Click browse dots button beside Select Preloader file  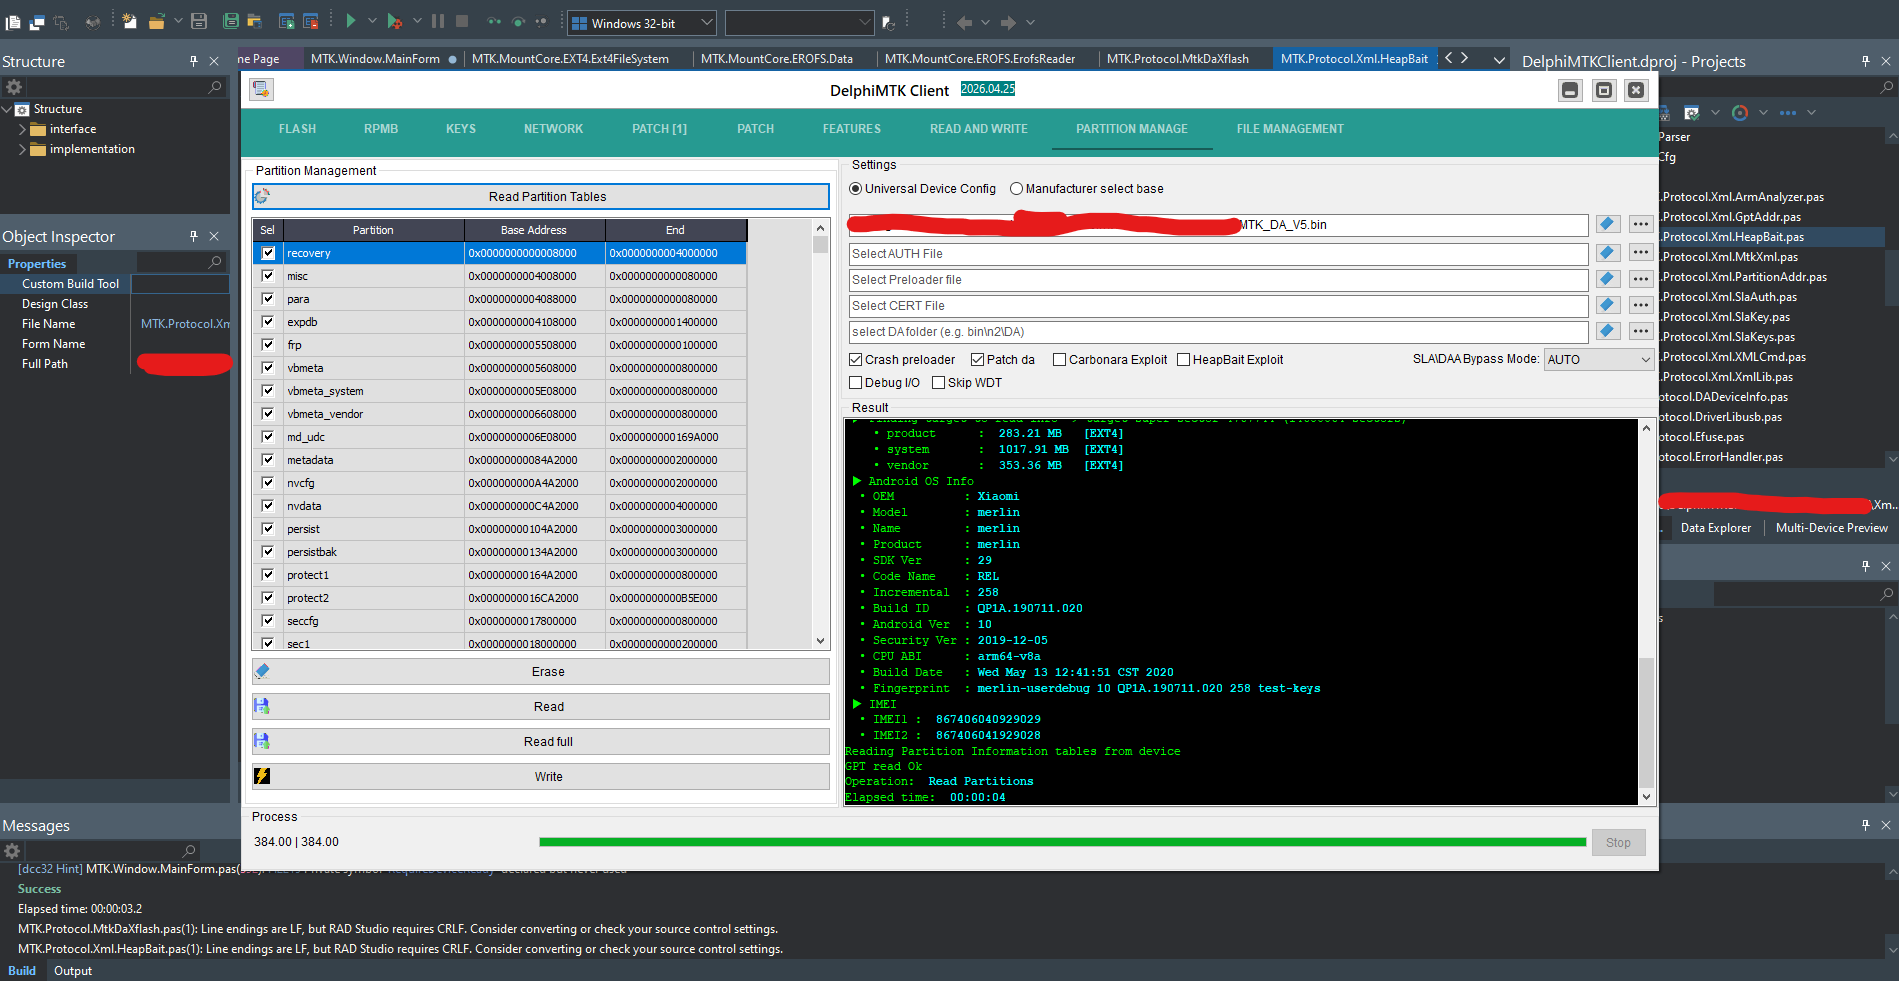(1640, 279)
